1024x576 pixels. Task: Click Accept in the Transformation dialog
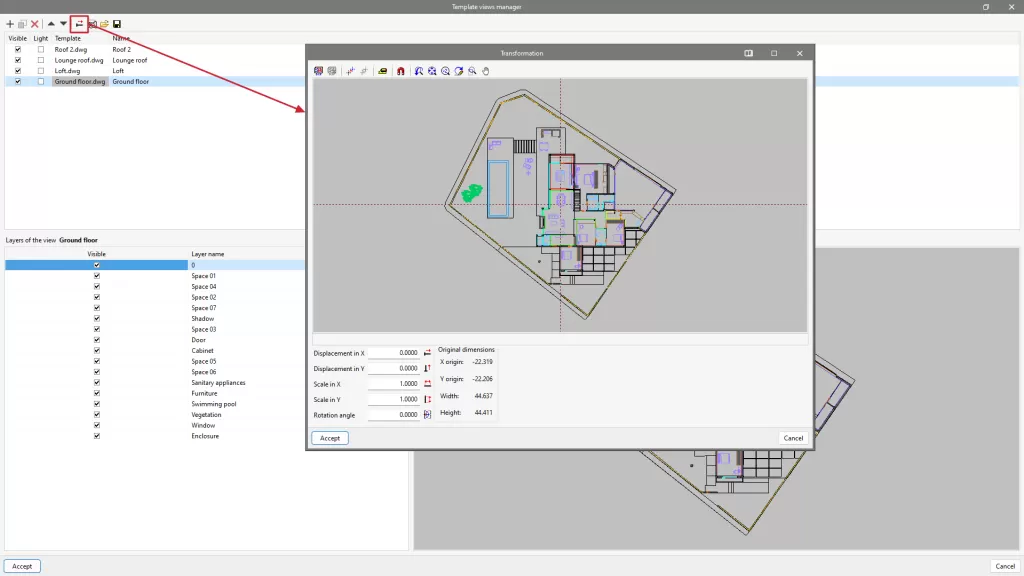330,438
